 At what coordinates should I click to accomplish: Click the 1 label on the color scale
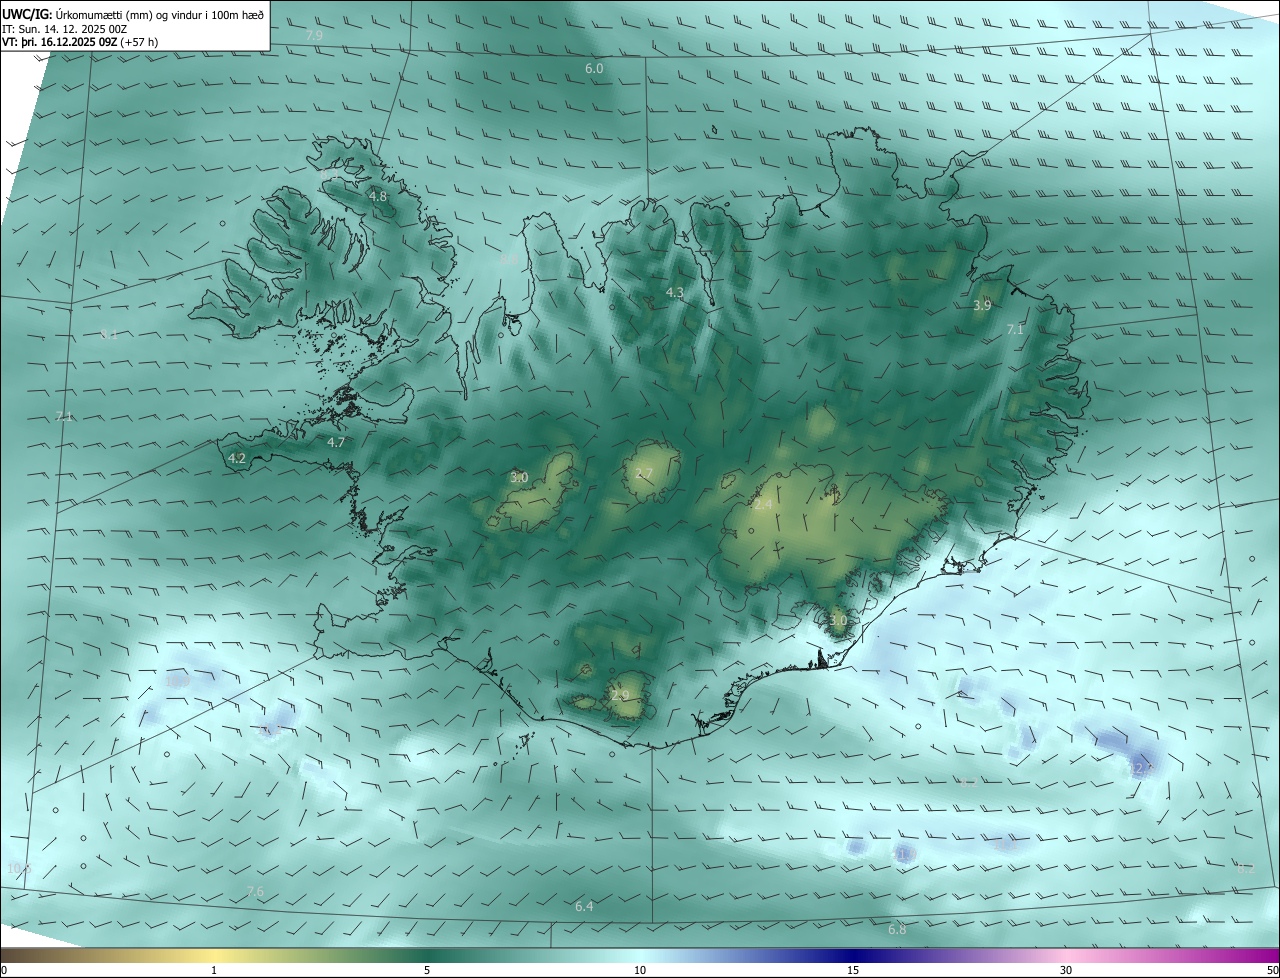point(214,970)
